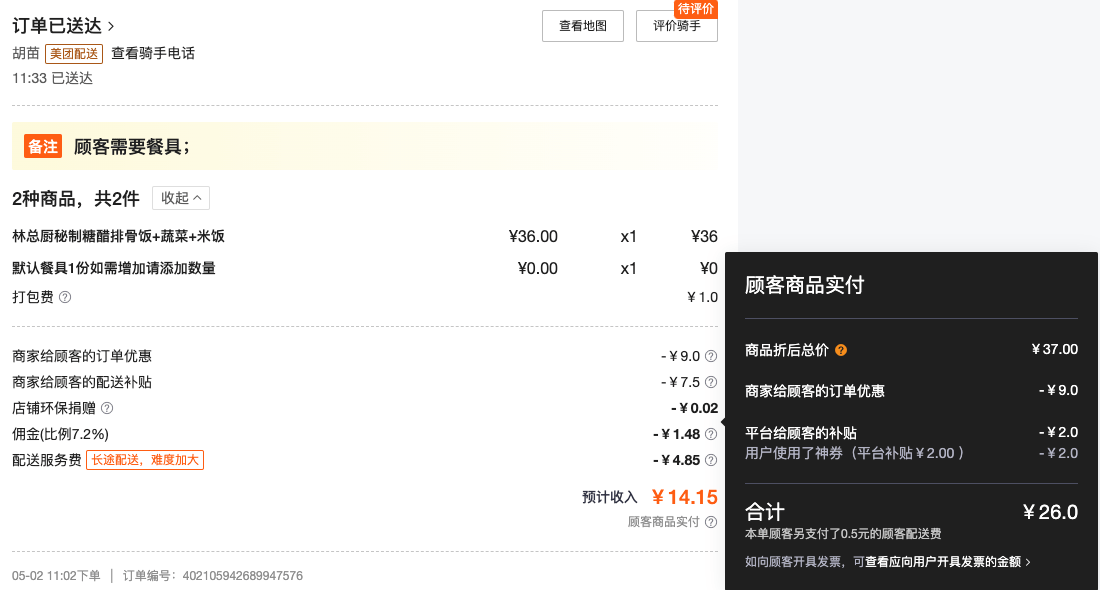Click help icon next to 配送服务费 amount
1100x590 pixels.
click(711, 460)
